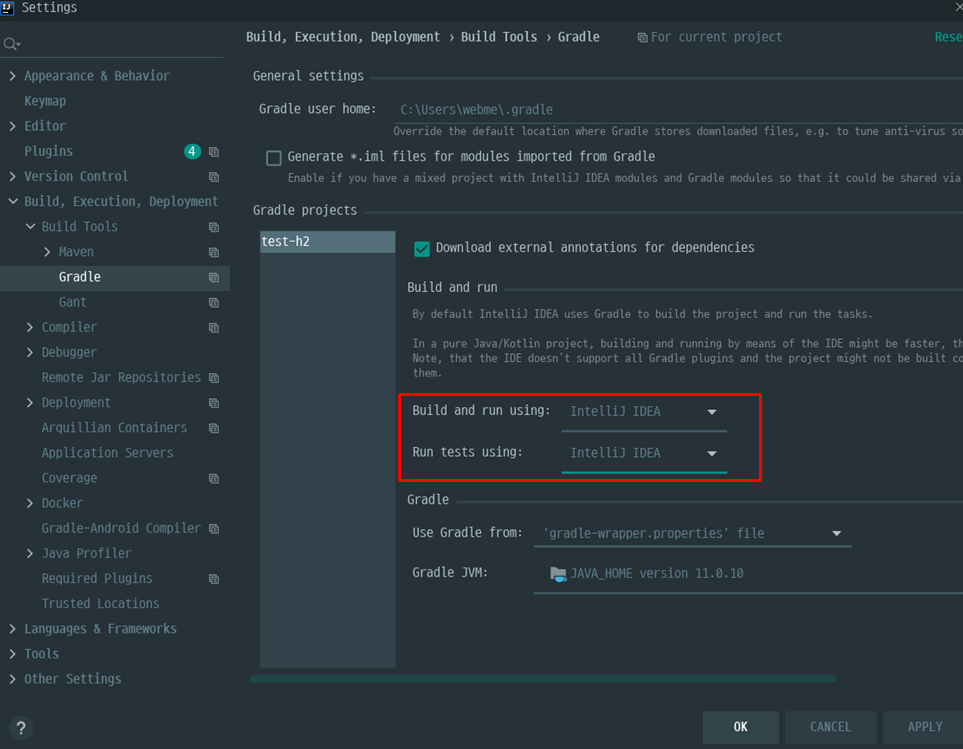Click the horizontal scrollbar of settings panel
Viewport: 963px width, 749px height.
(x=543, y=678)
